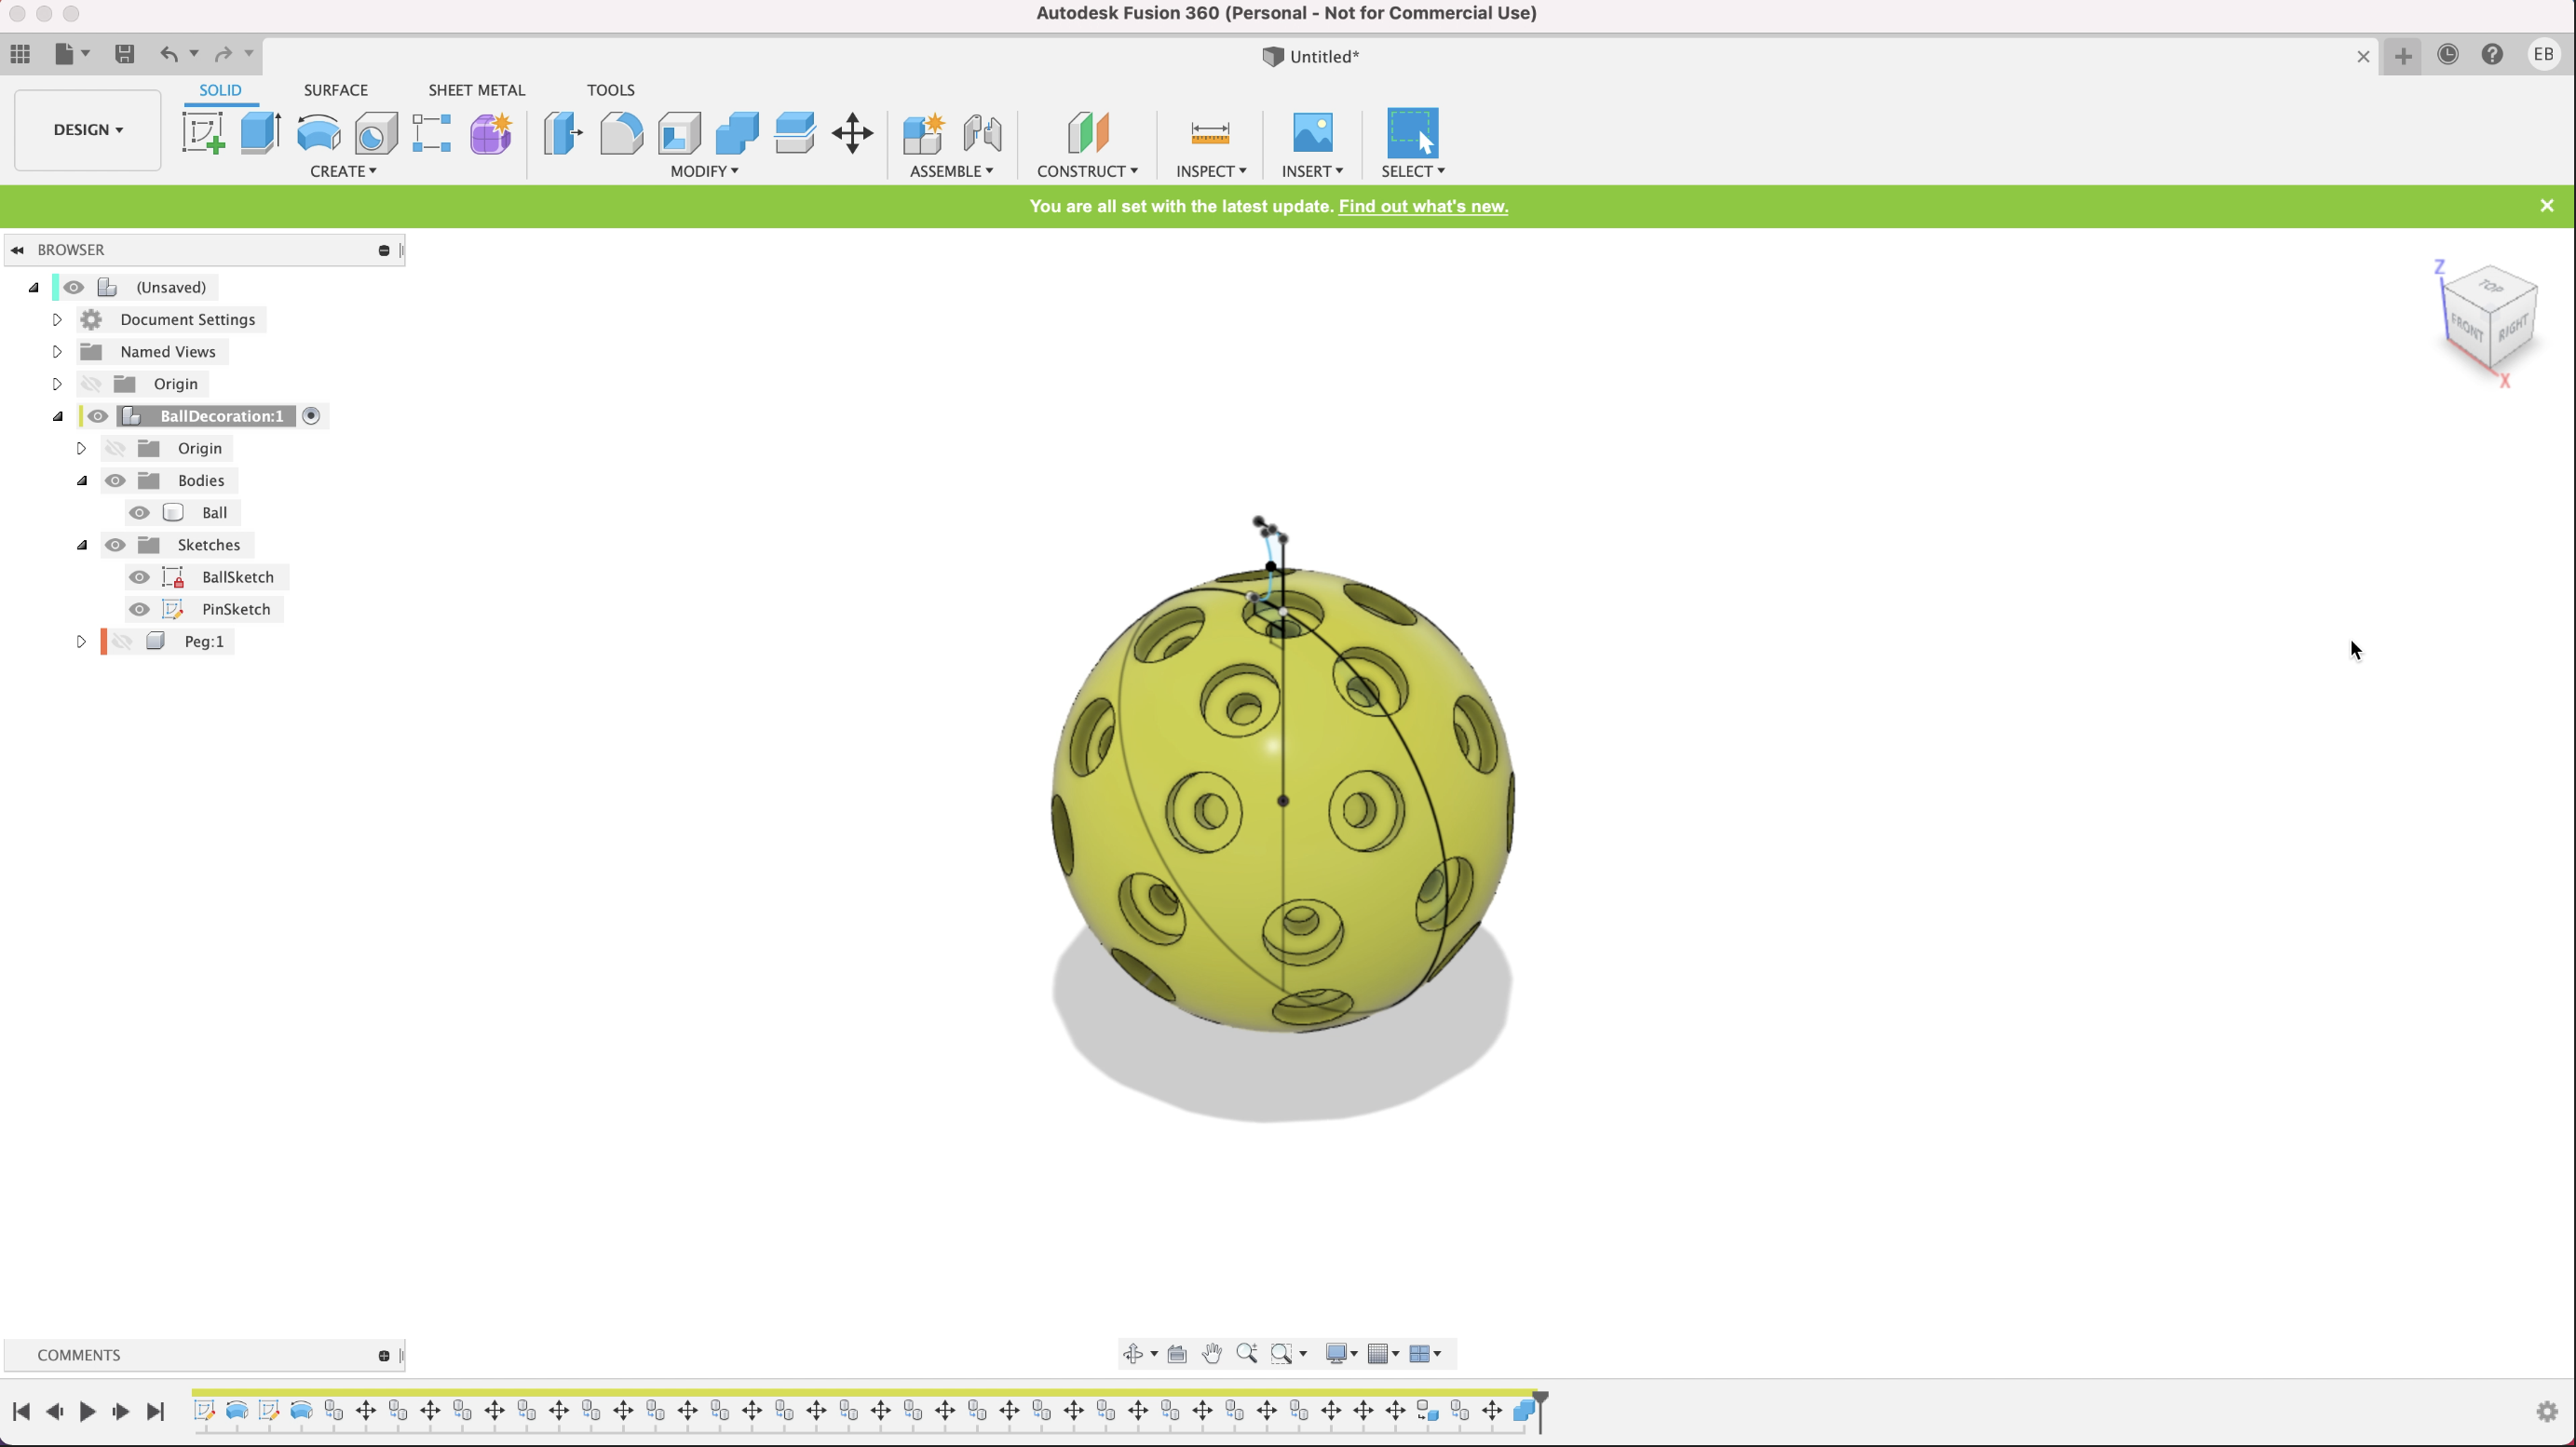This screenshot has width=2576, height=1447.
Task: Open the Display Settings dropdown
Action: (x=1347, y=1353)
